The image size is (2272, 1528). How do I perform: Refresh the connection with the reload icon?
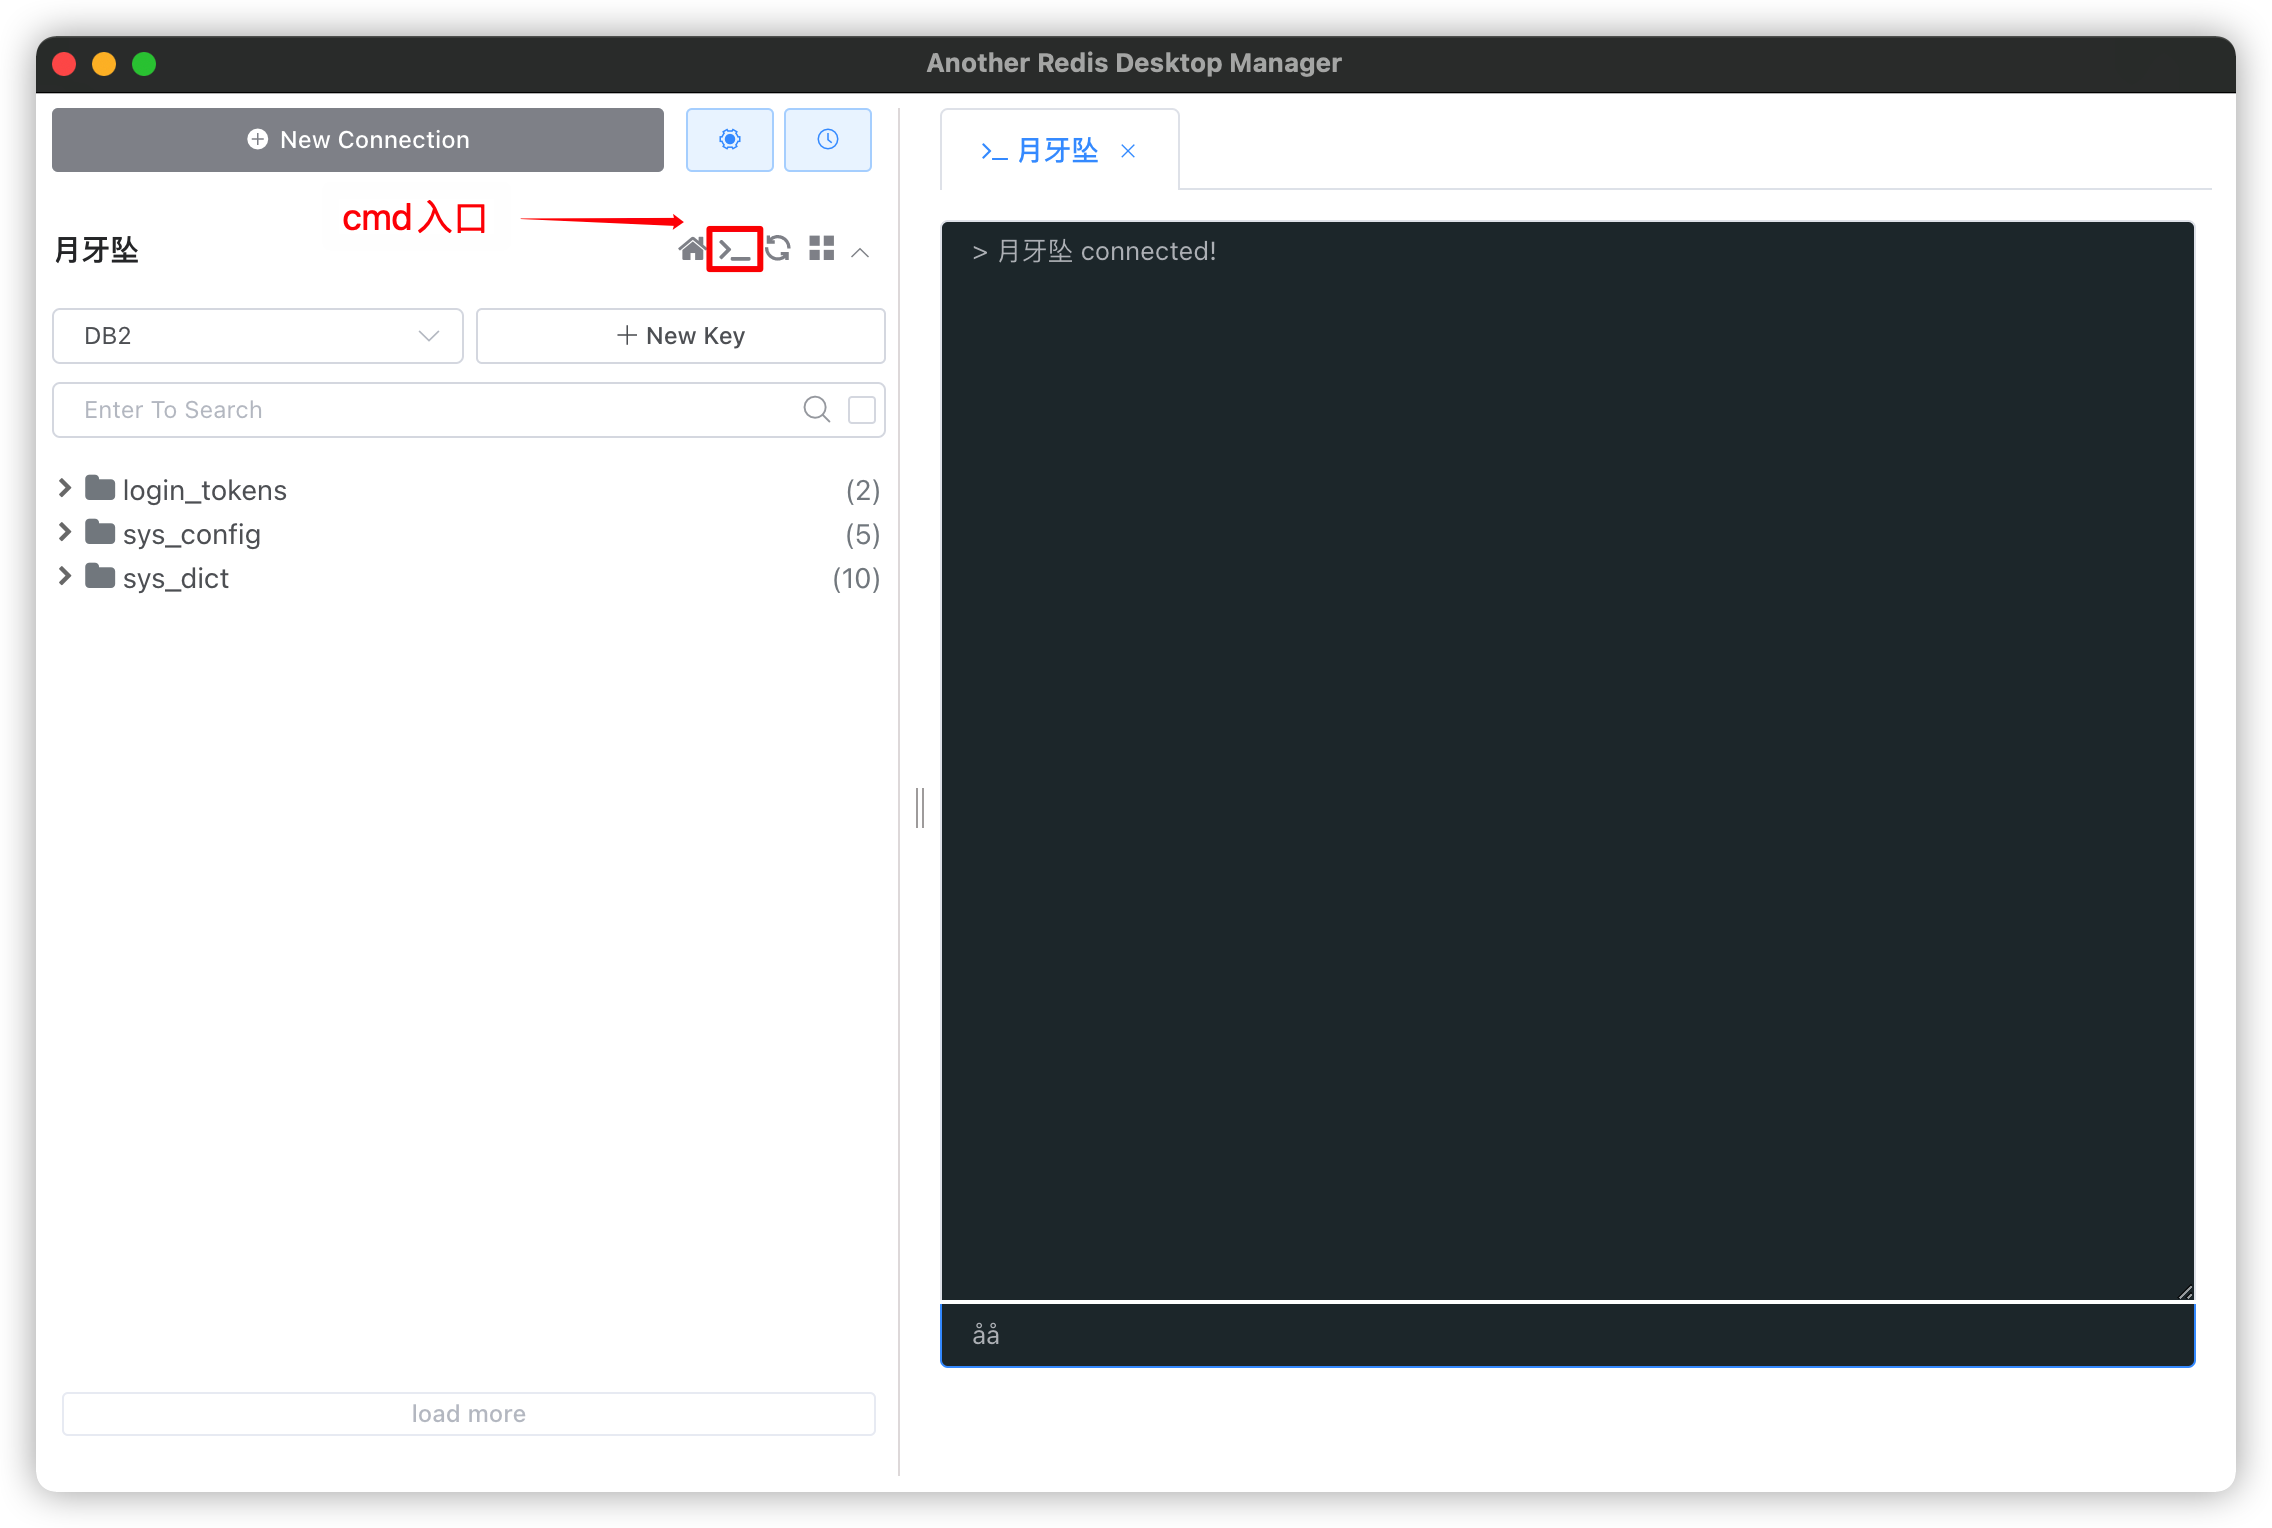(778, 249)
